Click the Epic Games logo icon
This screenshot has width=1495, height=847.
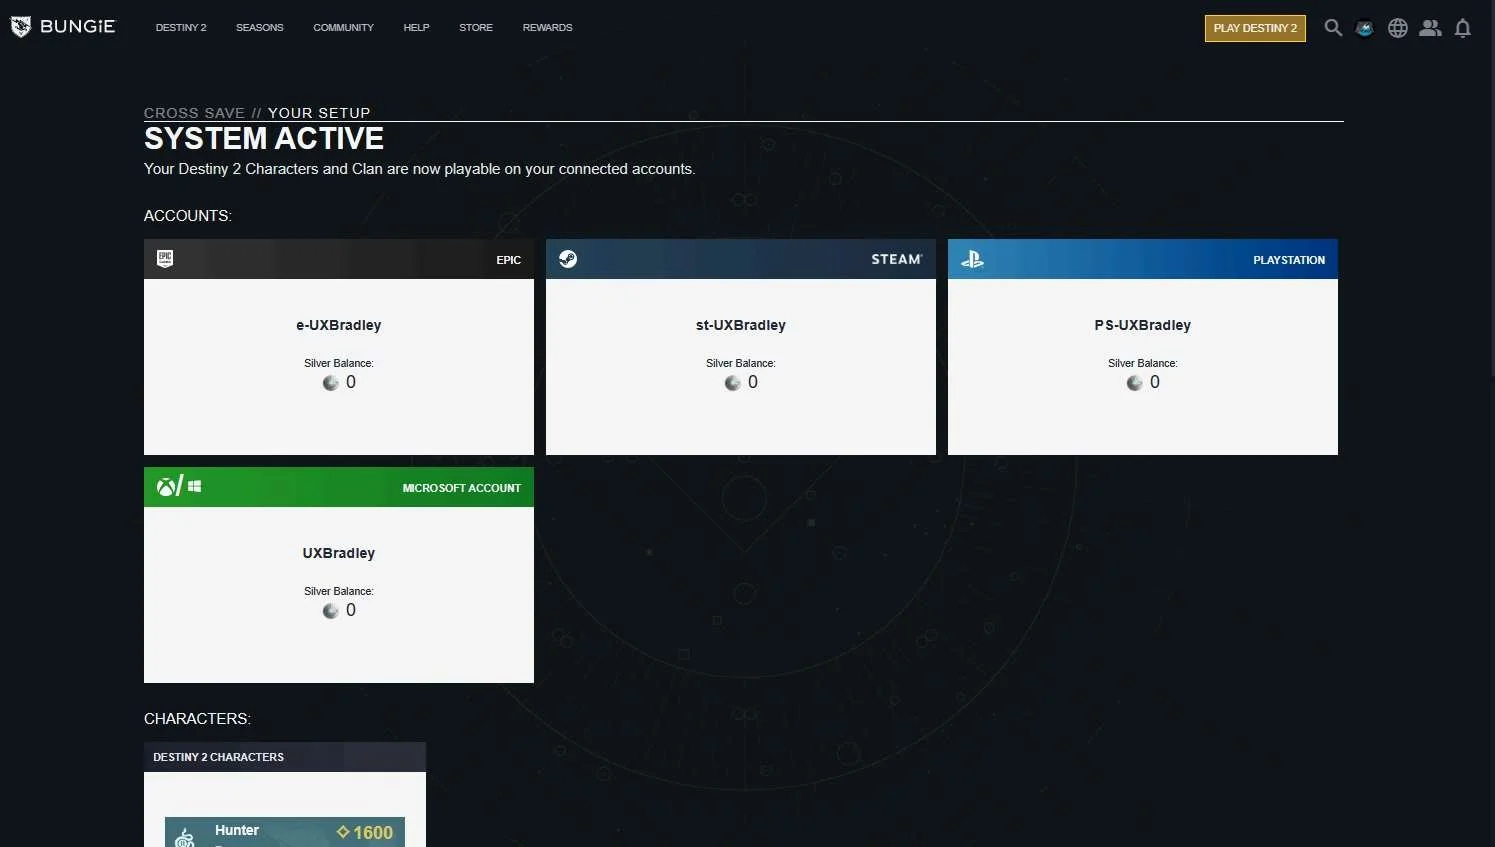[x=165, y=259]
